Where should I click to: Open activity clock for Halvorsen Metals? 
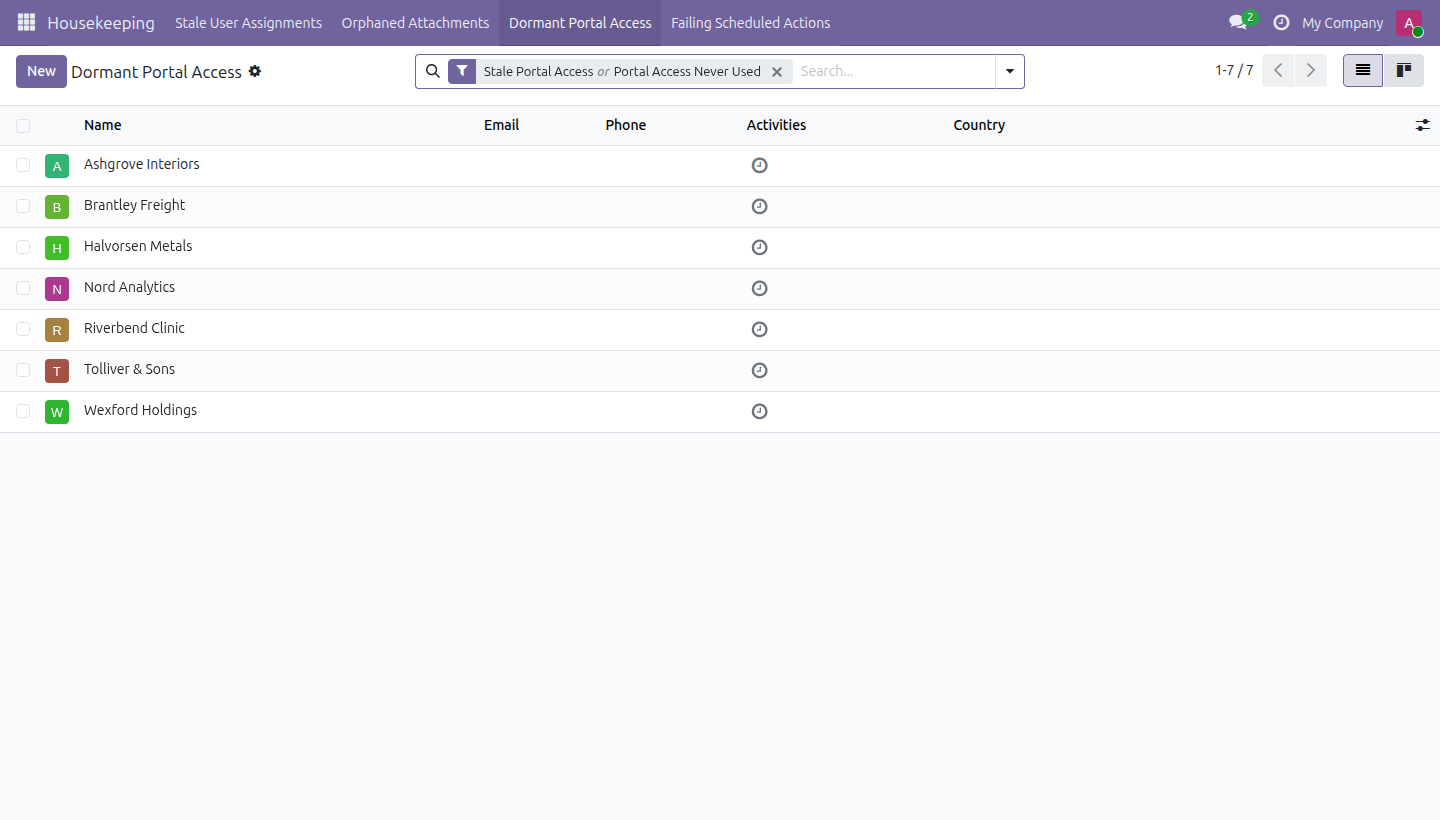point(759,247)
